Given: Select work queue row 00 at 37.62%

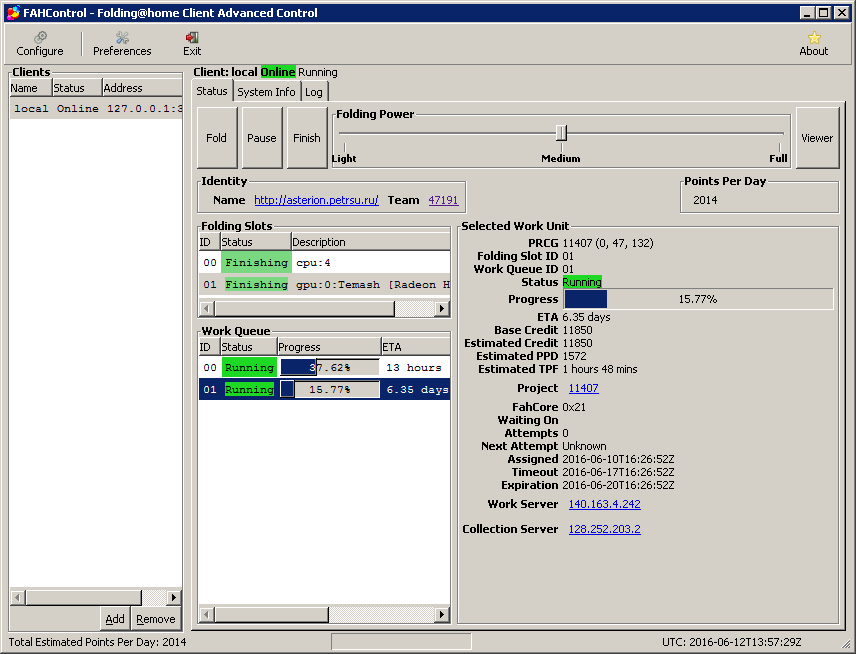Looking at the screenshot, I should click(324, 367).
